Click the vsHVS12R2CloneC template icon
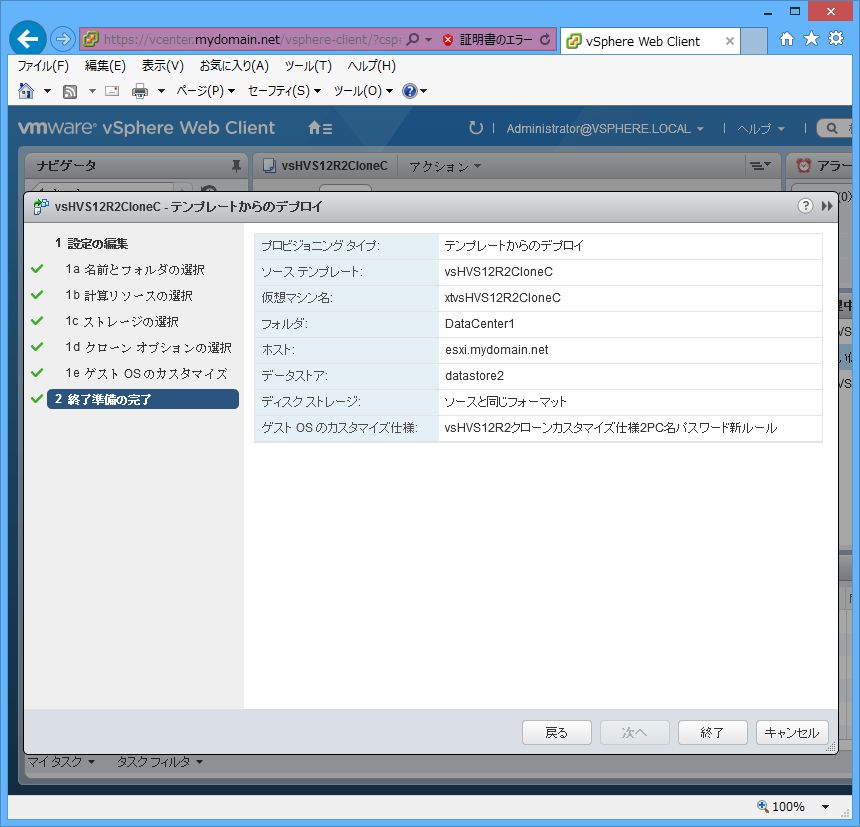 [269, 166]
